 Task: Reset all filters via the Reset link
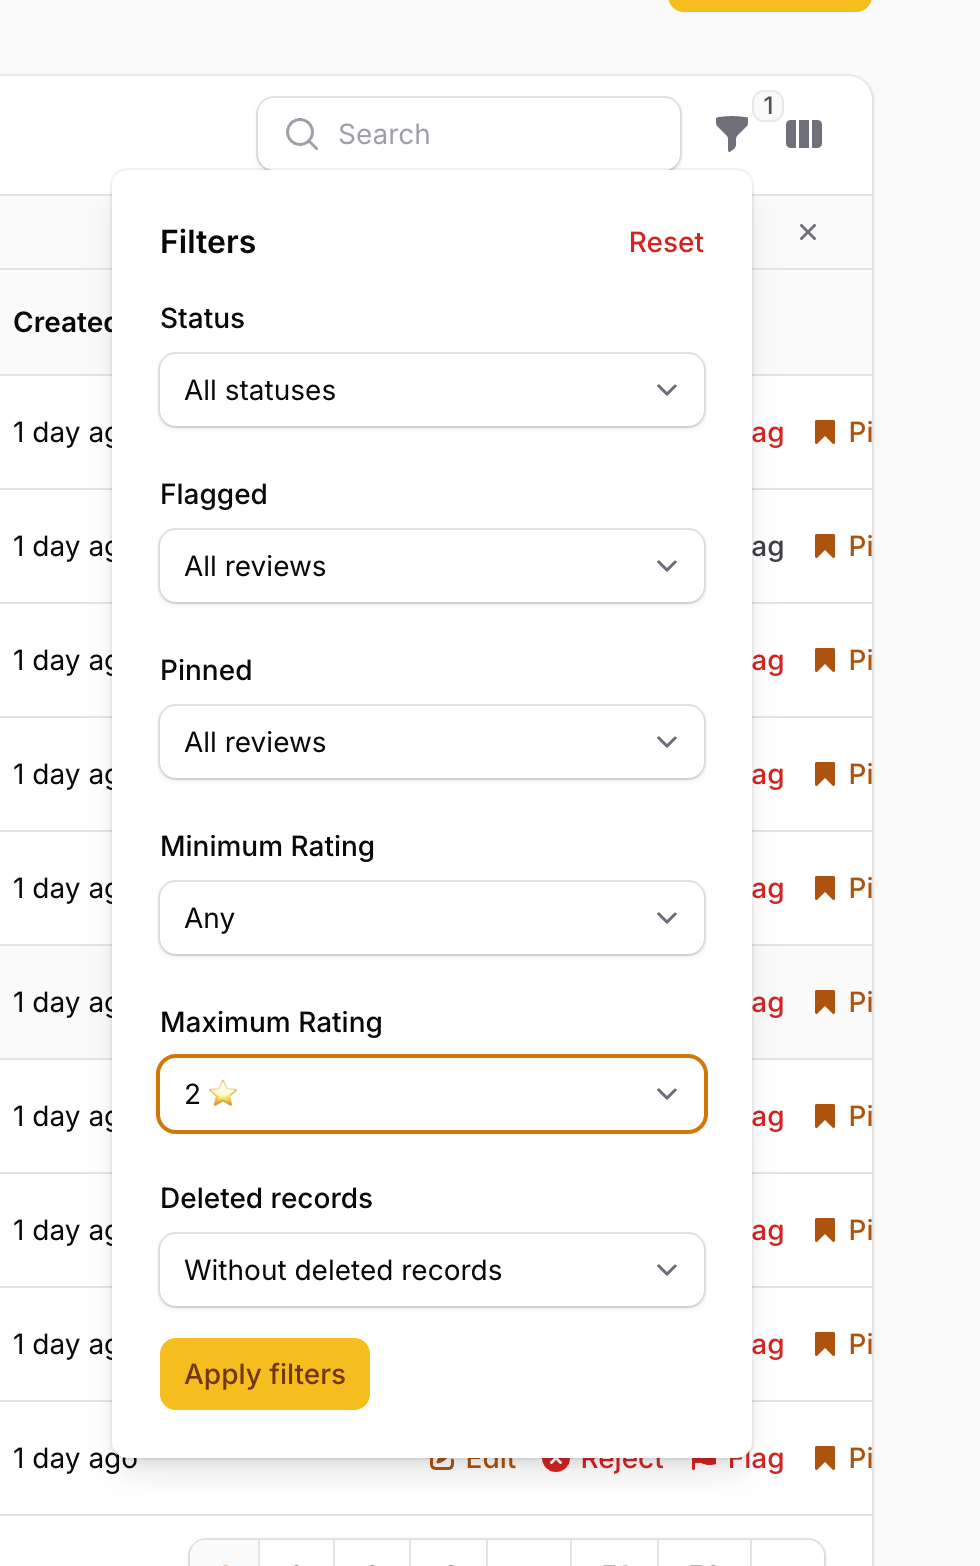[666, 242]
